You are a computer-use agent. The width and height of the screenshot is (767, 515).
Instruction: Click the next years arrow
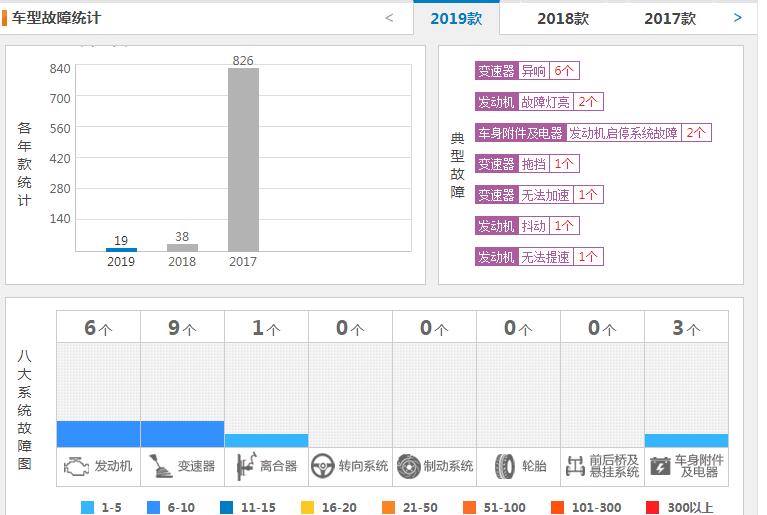pos(738,18)
